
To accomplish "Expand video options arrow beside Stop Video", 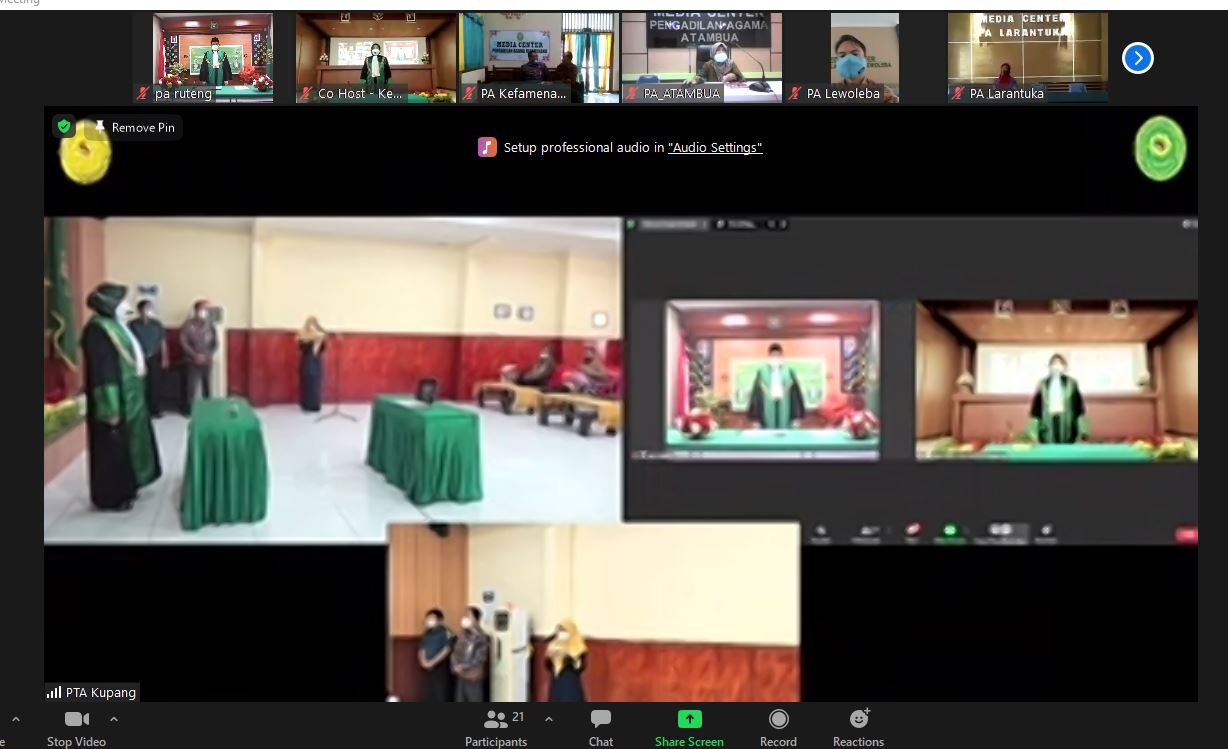I will 114,719.
